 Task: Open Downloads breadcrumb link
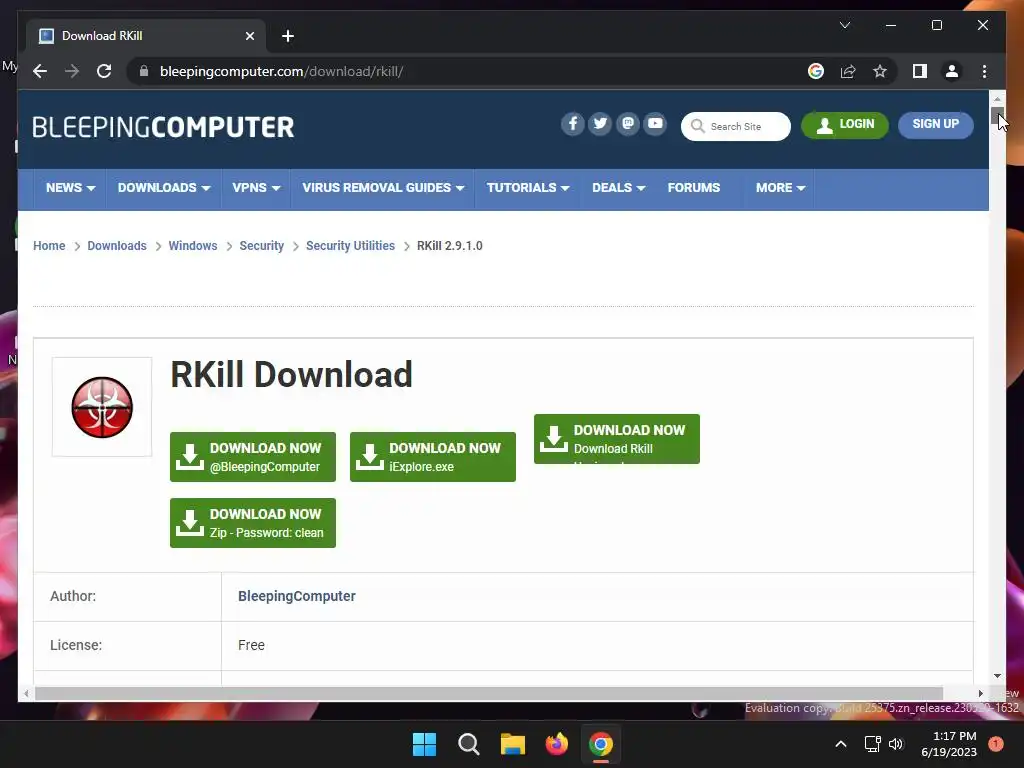(x=117, y=246)
